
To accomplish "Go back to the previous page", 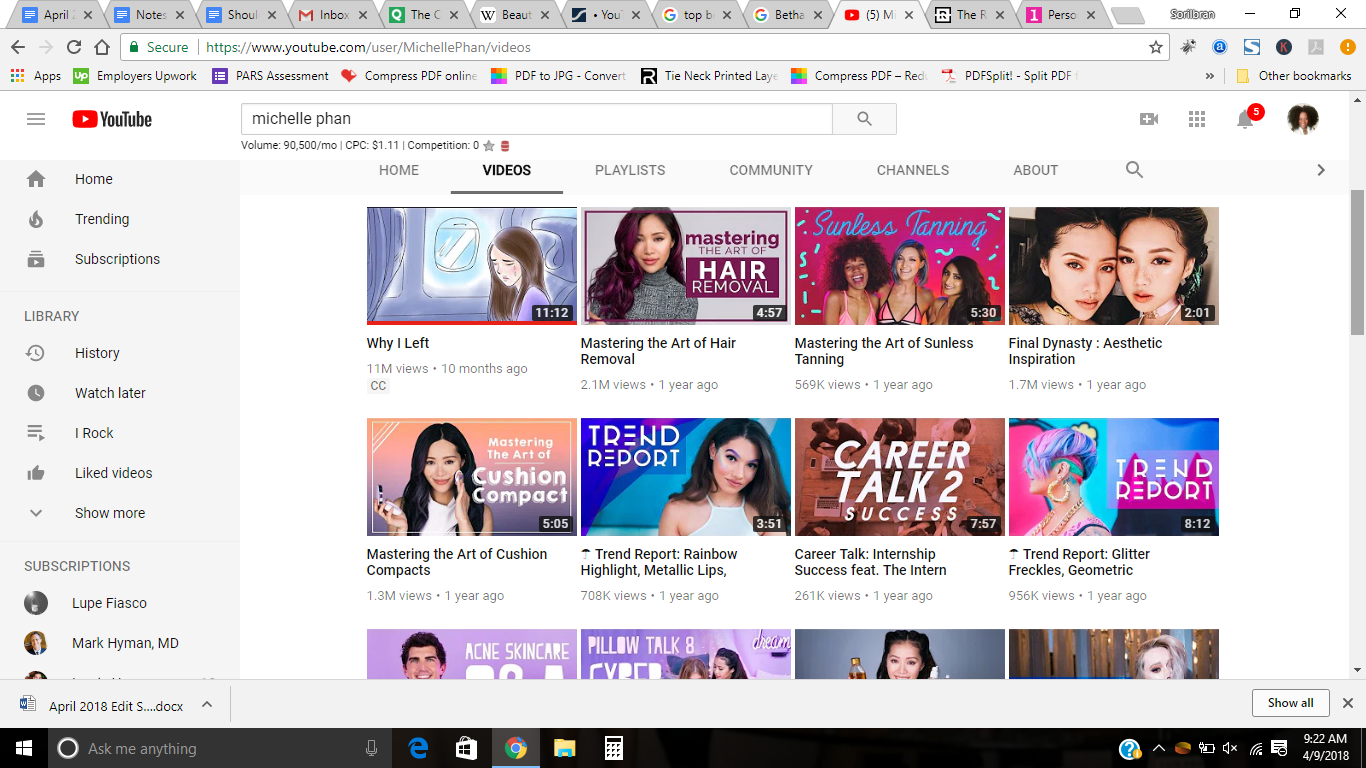I will point(18,47).
